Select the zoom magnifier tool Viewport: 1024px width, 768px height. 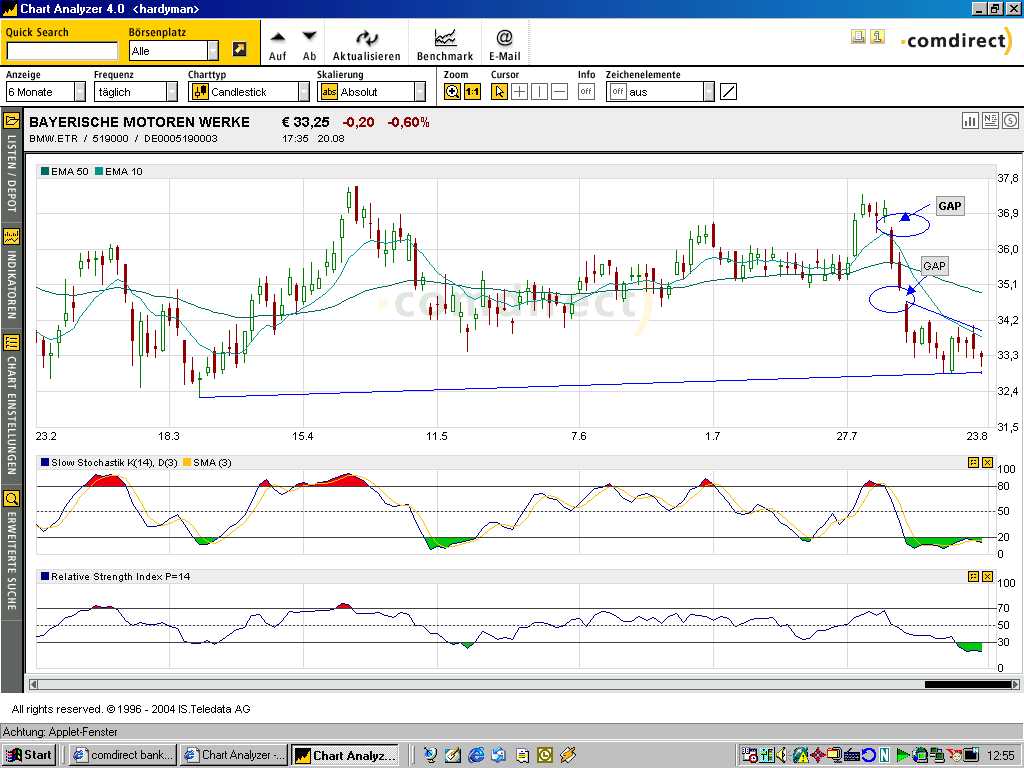coord(450,90)
